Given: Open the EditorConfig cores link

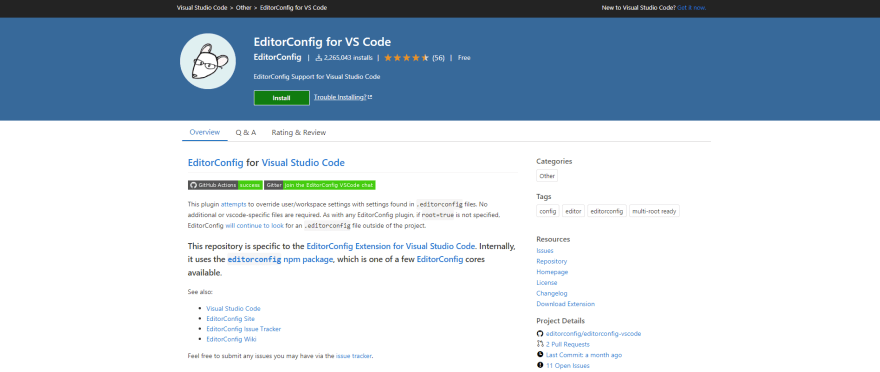Looking at the screenshot, I should [x=440, y=259].
